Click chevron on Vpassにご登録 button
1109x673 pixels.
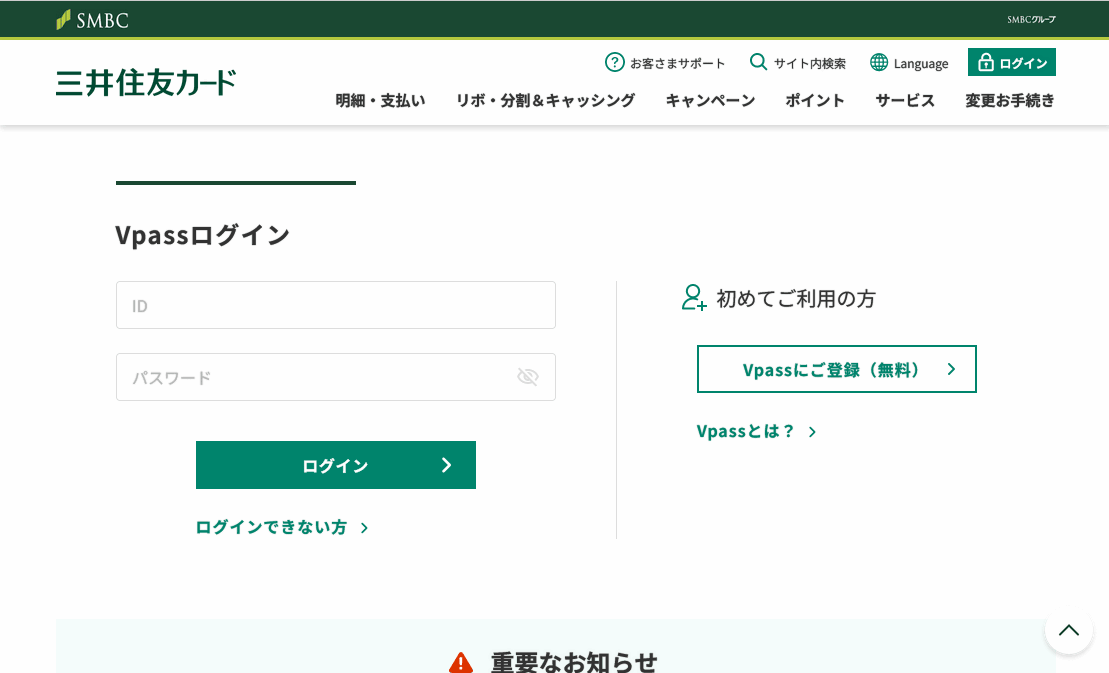[951, 369]
